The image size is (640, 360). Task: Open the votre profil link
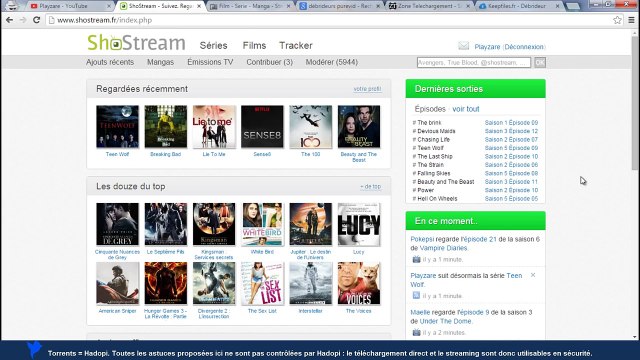pos(367,89)
